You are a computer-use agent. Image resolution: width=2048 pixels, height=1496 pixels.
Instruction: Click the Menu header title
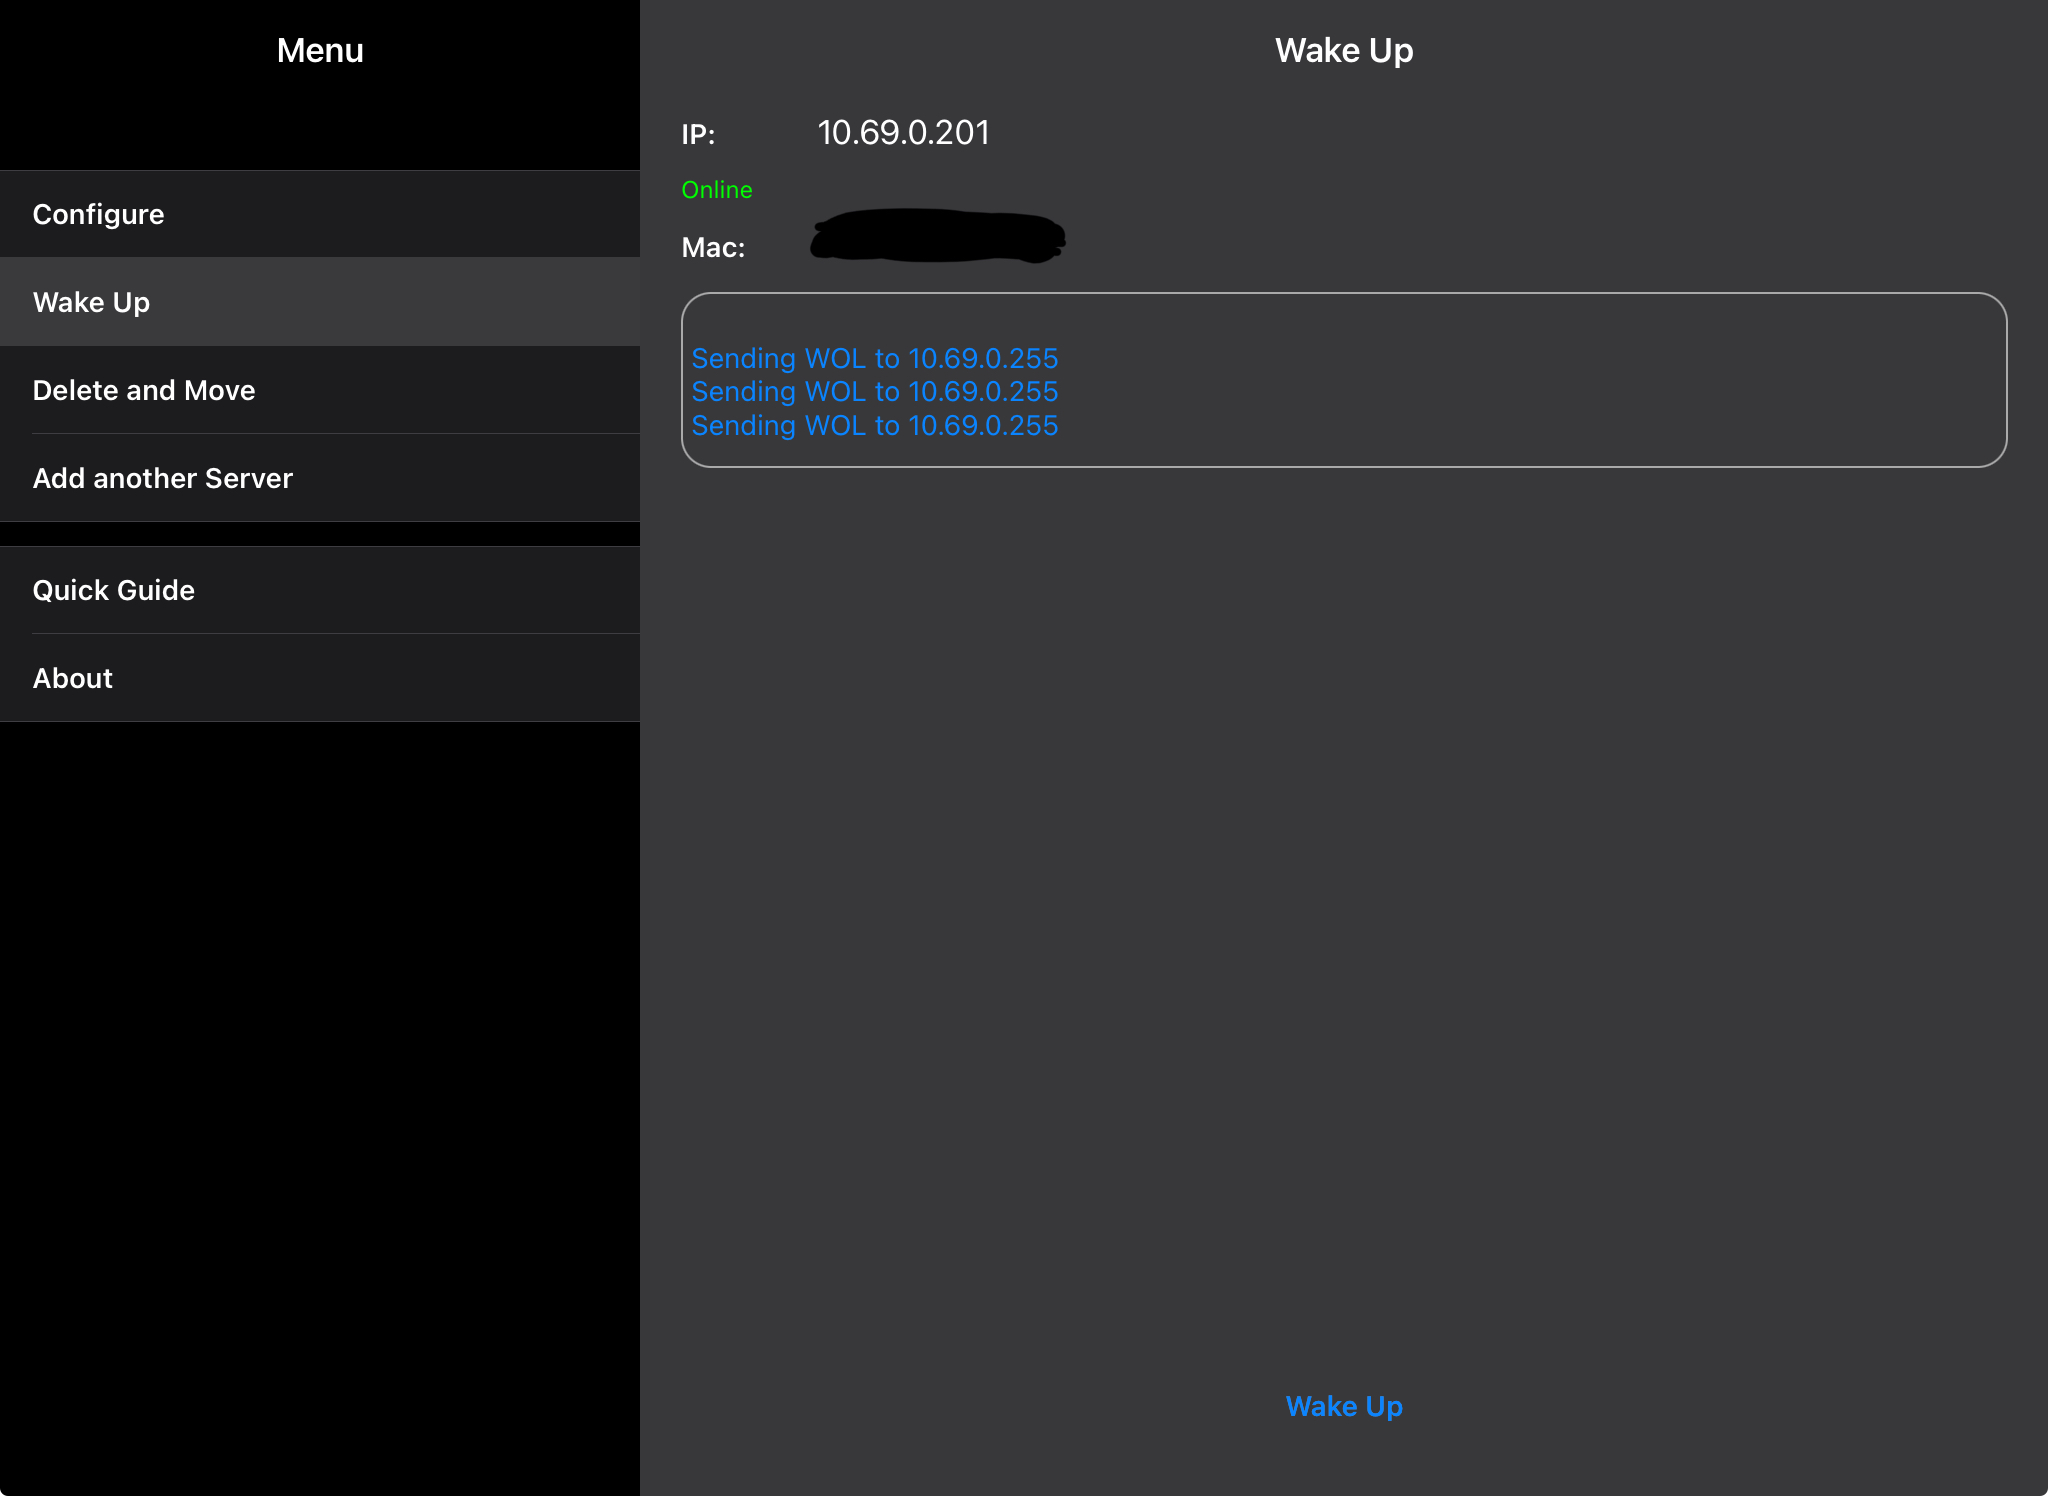coord(320,50)
